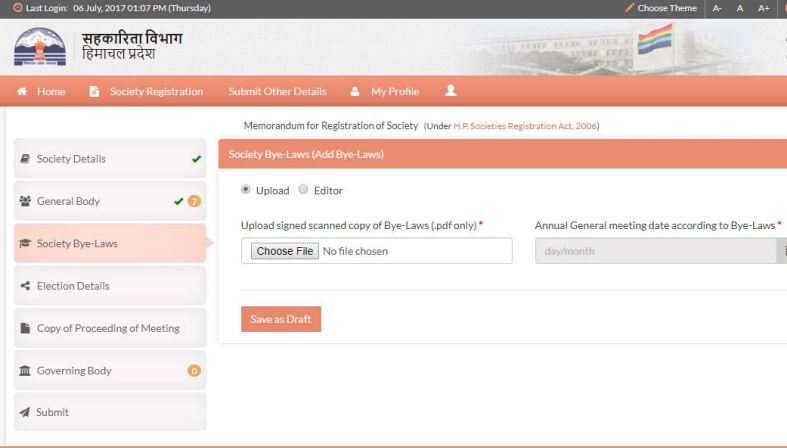Click the Society Registration document icon
787x448 pixels.
pos(94,91)
